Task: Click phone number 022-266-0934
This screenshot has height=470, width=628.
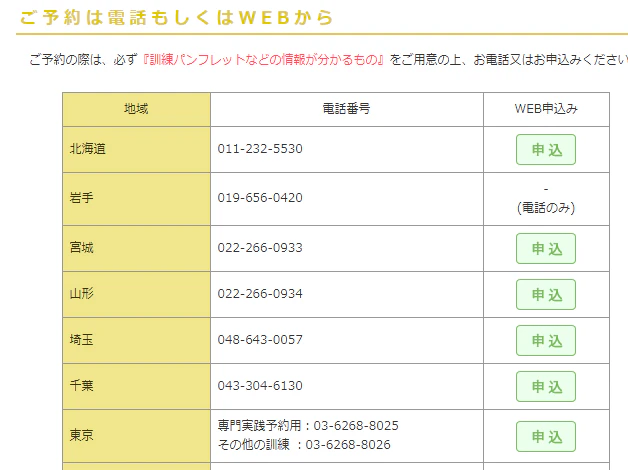Action: pyautogui.click(x=260, y=294)
